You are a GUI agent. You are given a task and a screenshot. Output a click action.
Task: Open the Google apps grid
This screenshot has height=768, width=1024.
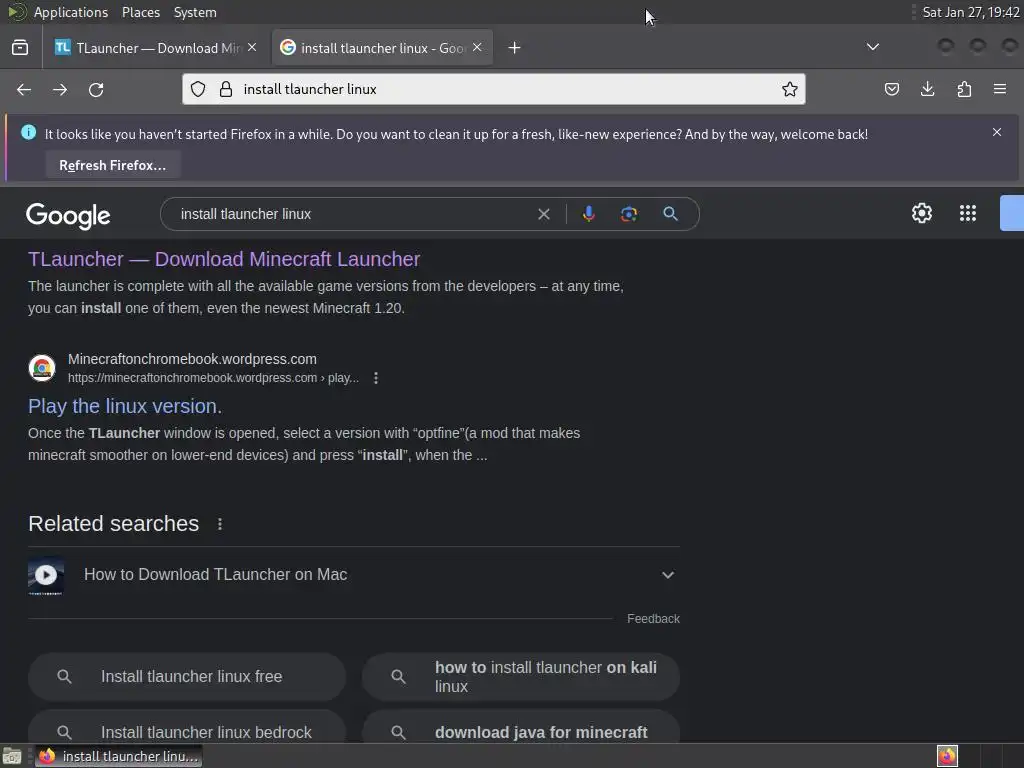[x=968, y=214]
